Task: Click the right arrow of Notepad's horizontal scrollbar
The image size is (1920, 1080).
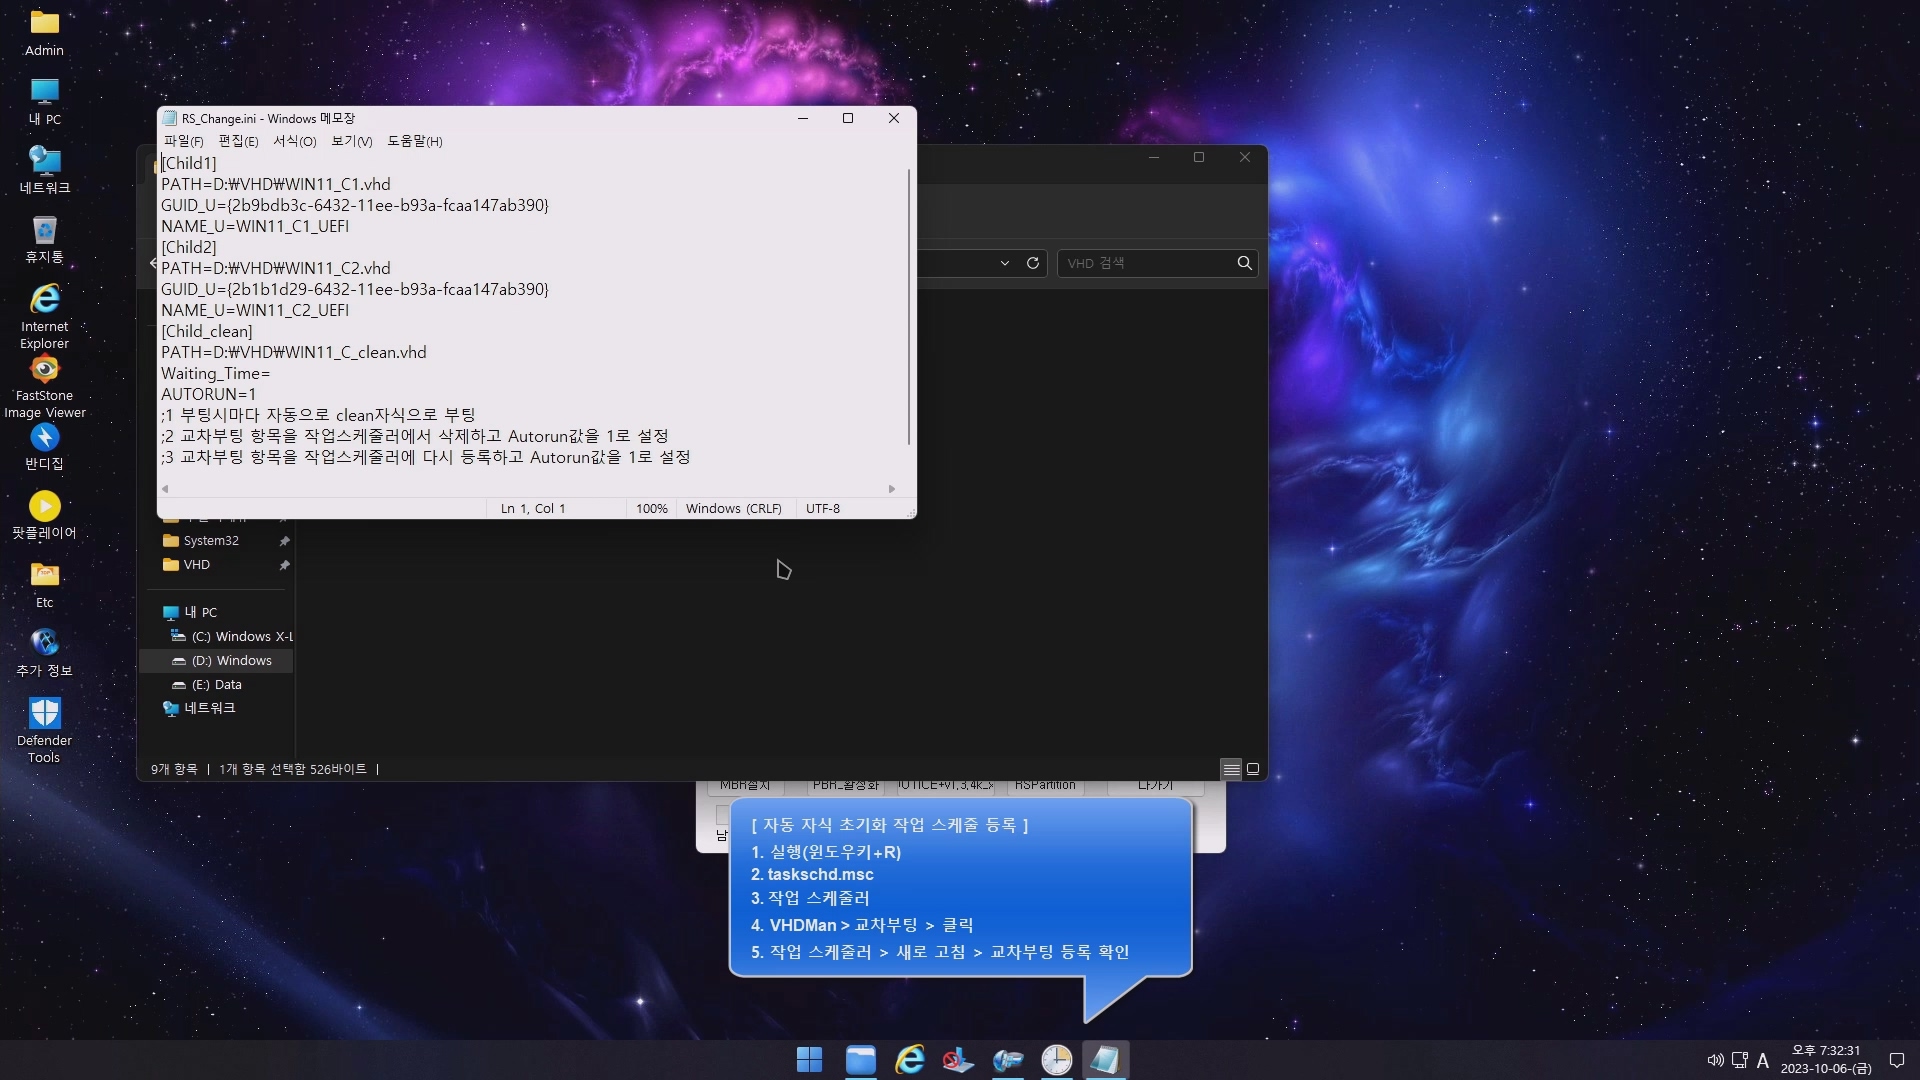Action: pos(892,489)
